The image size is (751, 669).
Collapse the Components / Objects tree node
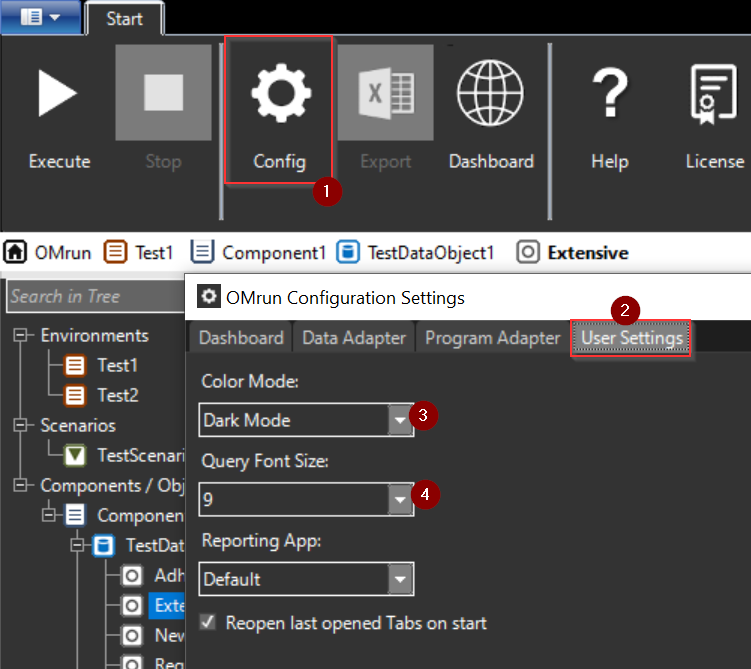pos(20,485)
